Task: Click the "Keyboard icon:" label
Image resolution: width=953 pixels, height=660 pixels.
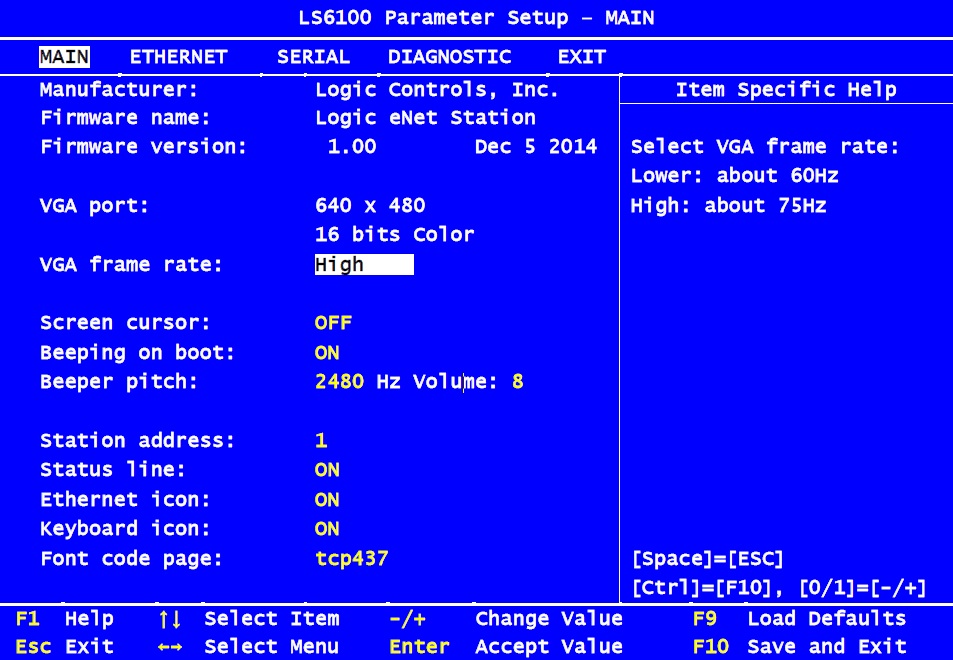Action: [x=125, y=529]
